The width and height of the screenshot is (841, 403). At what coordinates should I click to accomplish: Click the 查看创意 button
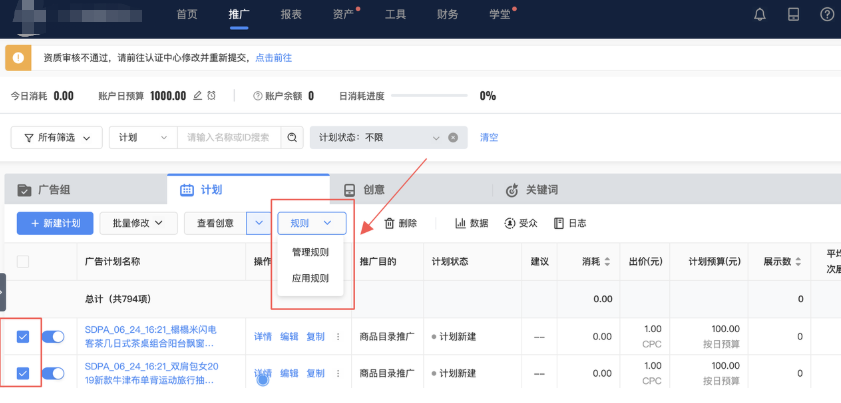215,223
